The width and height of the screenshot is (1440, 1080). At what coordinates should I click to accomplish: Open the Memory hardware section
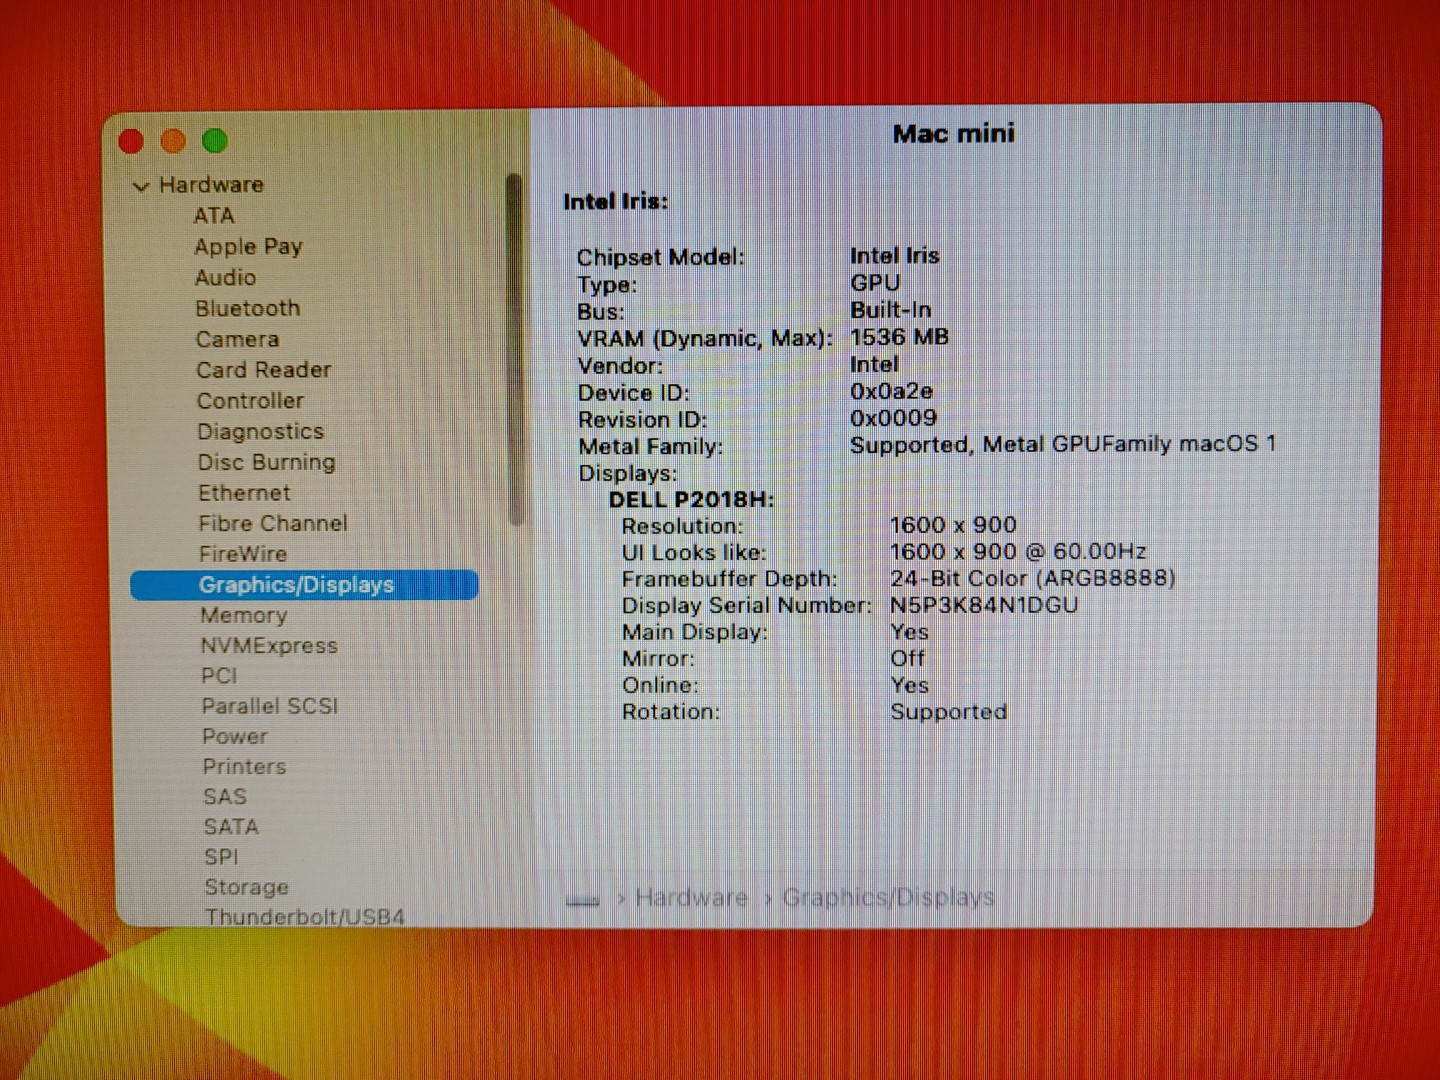[243, 616]
